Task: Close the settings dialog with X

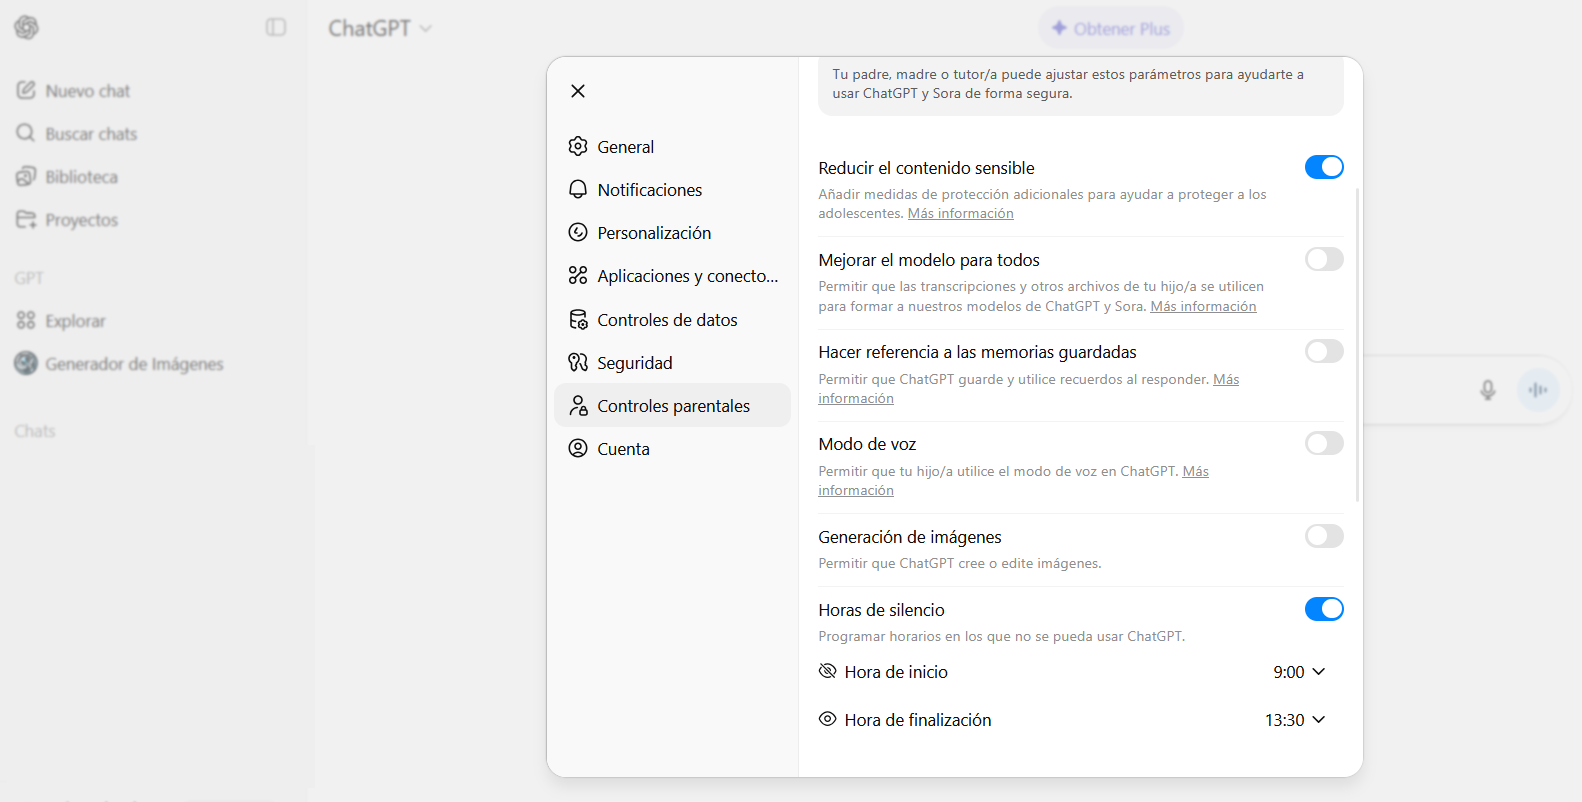Action: (578, 91)
